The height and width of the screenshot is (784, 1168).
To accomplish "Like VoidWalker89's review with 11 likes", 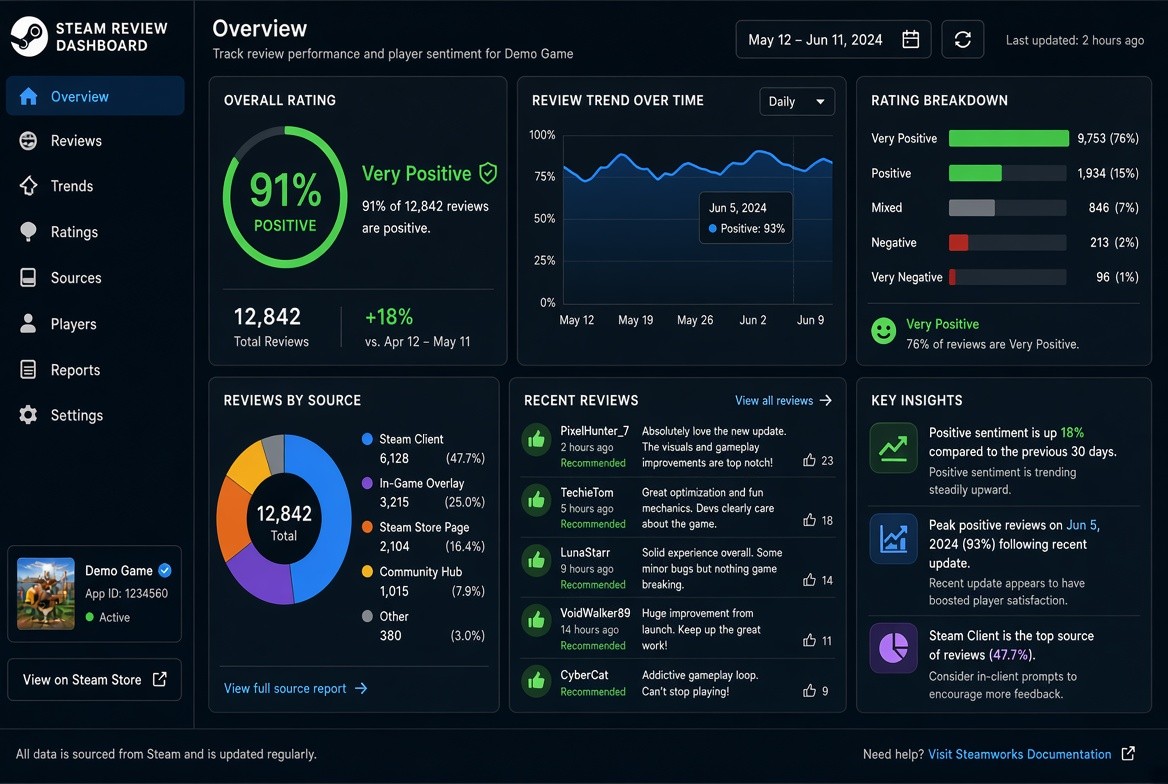I will point(809,639).
